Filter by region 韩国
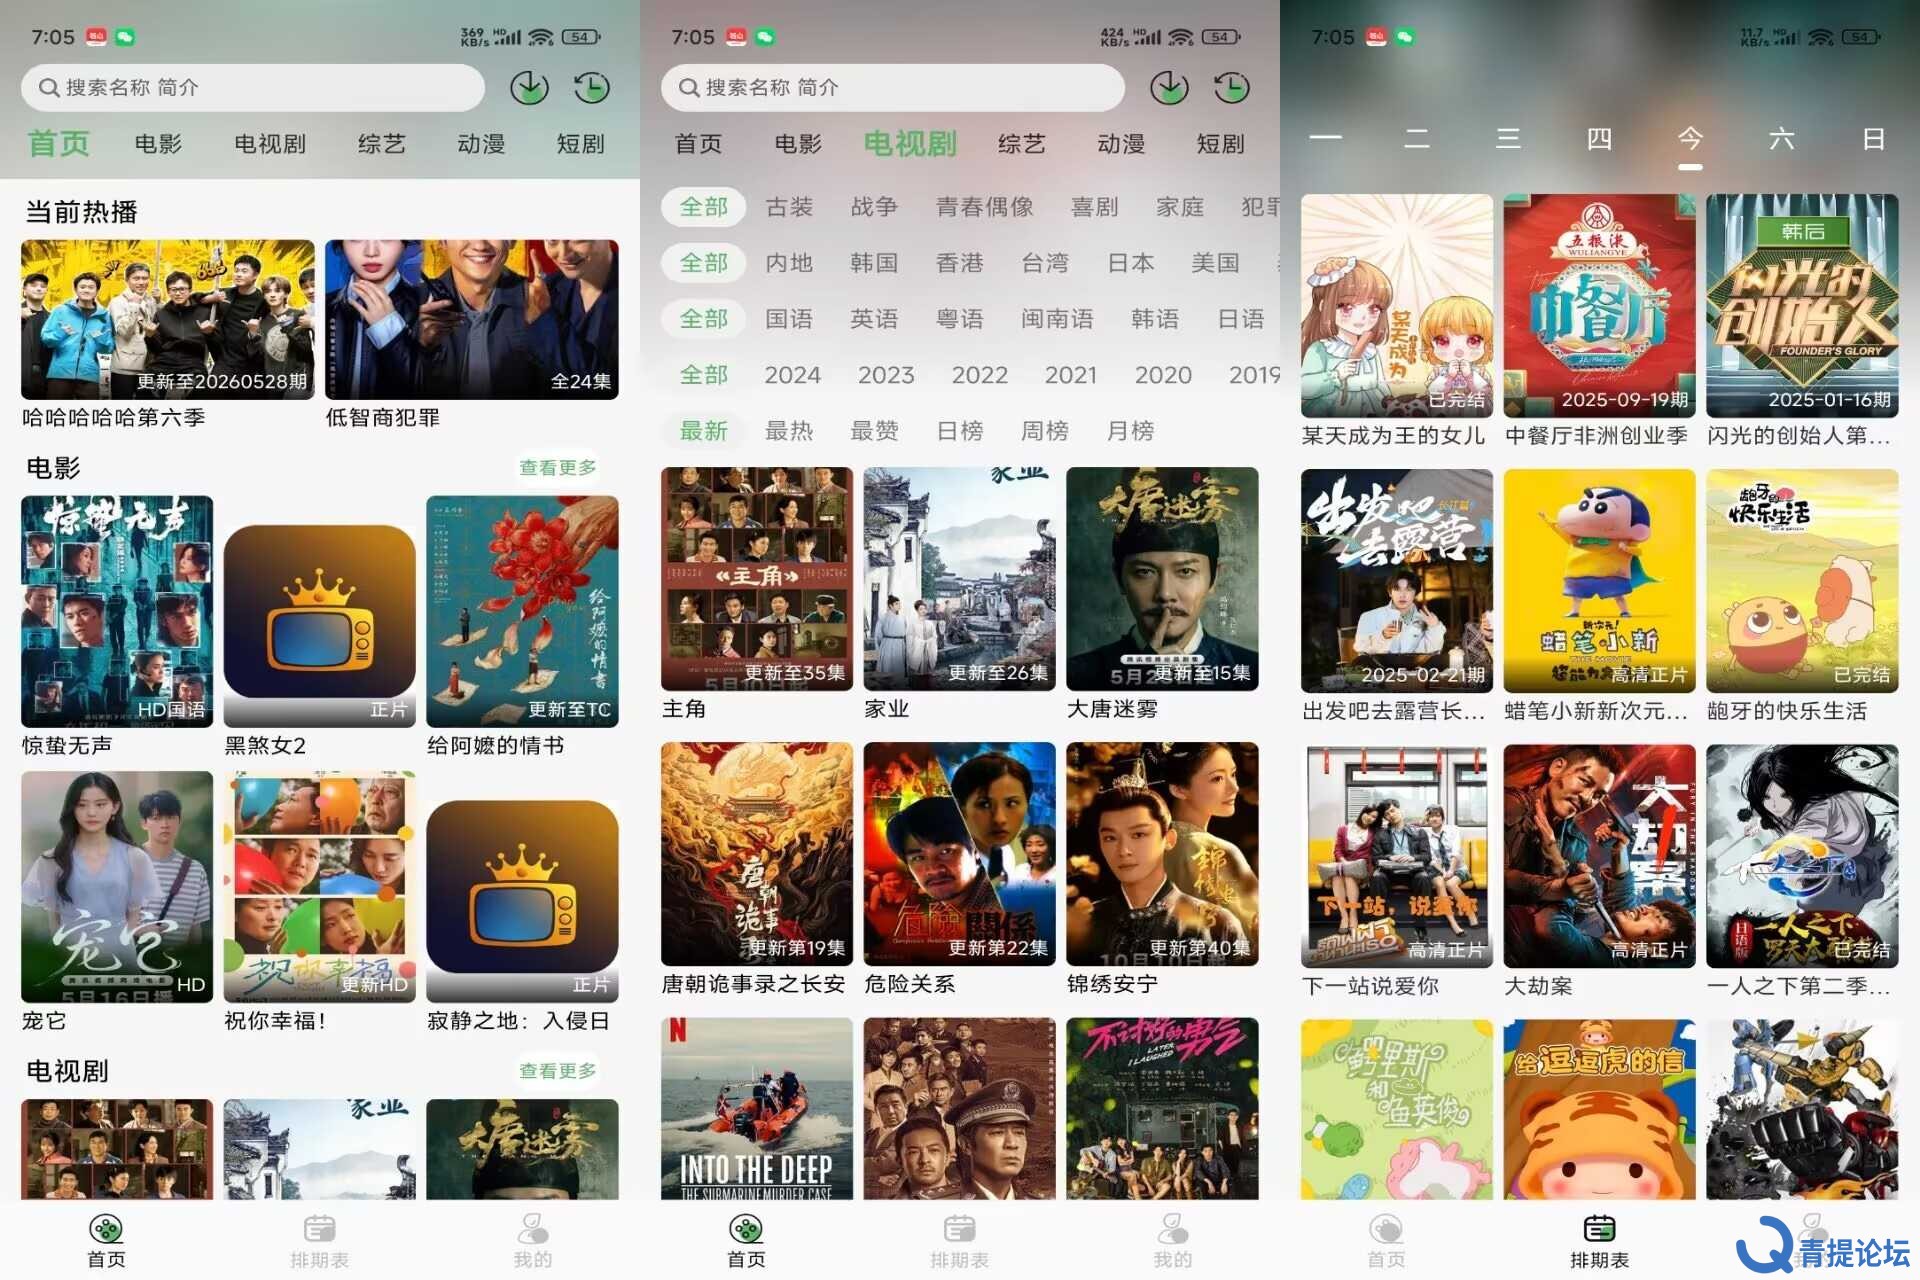This screenshot has height=1280, width=1920. (874, 263)
